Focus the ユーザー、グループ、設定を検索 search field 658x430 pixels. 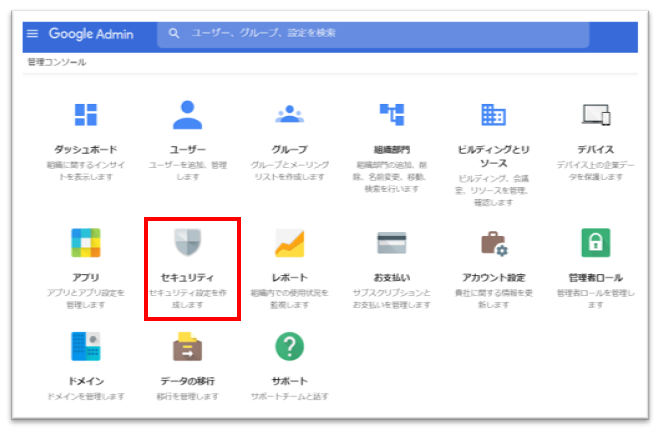click(x=373, y=35)
